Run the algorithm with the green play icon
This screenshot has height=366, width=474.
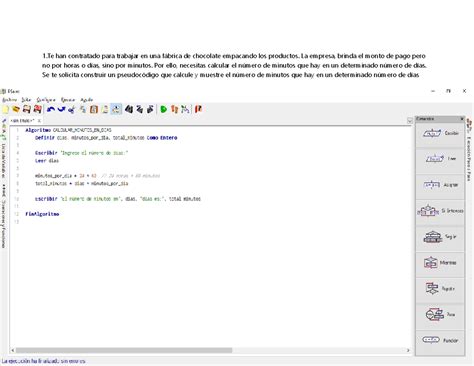[164, 109]
